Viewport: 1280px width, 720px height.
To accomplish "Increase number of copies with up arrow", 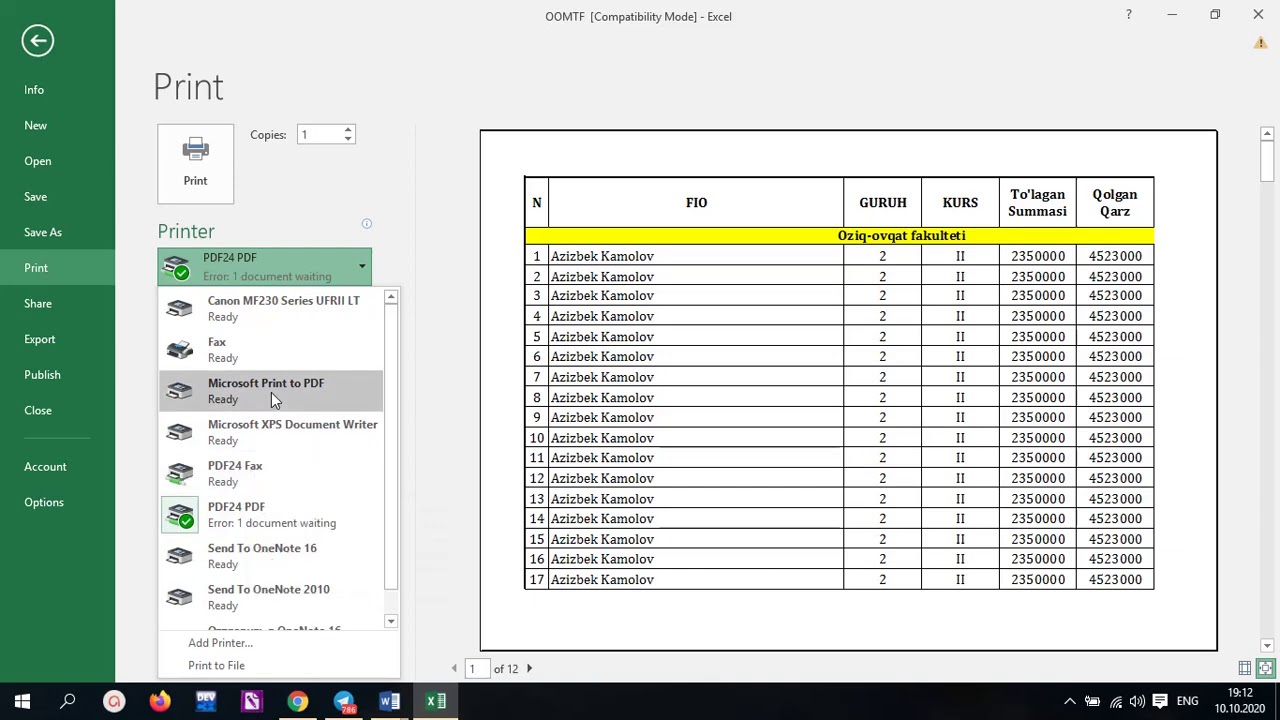I will [x=348, y=130].
